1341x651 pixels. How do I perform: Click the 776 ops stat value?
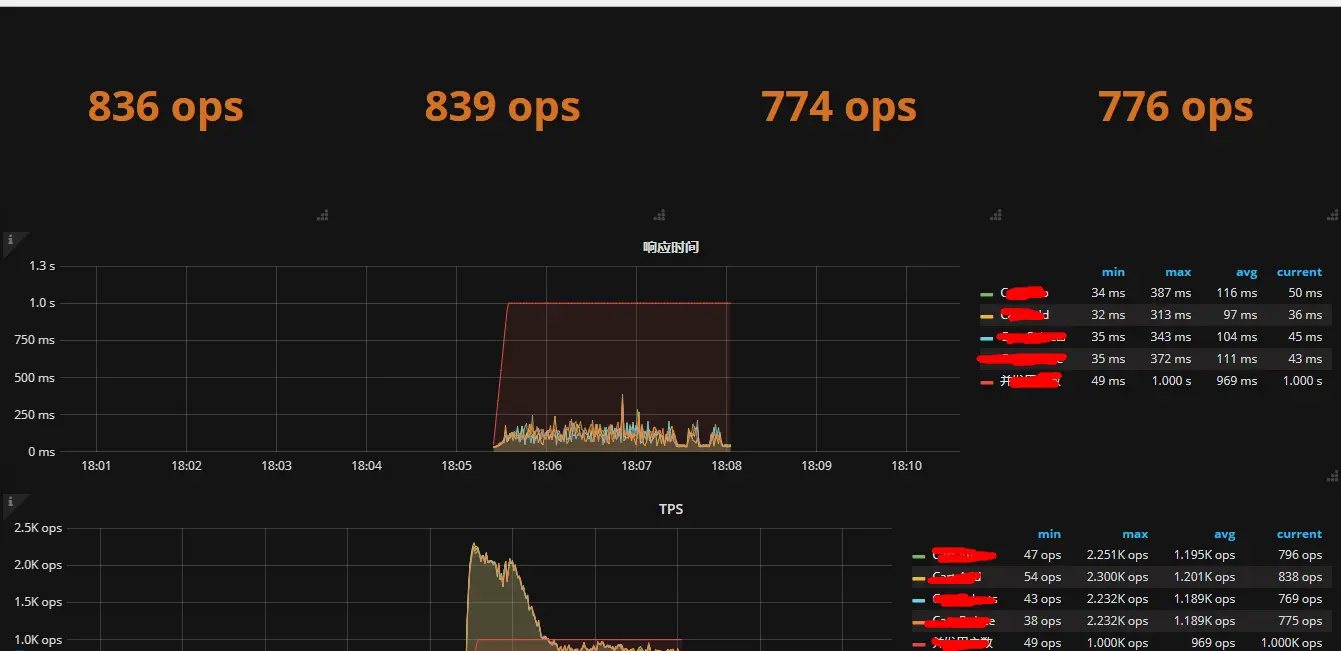(x=1175, y=106)
